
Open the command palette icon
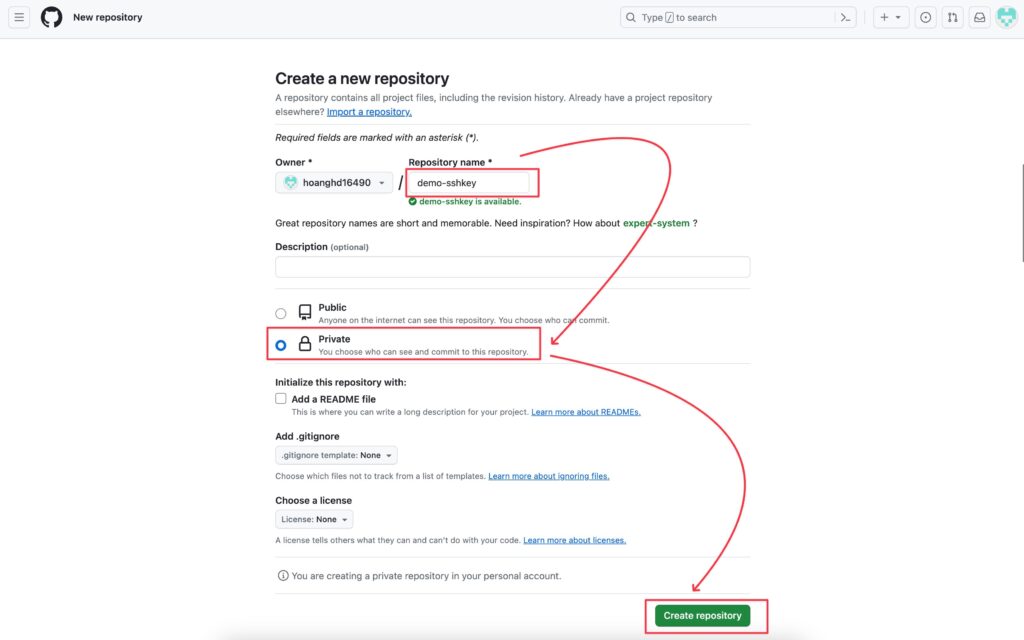(845, 18)
